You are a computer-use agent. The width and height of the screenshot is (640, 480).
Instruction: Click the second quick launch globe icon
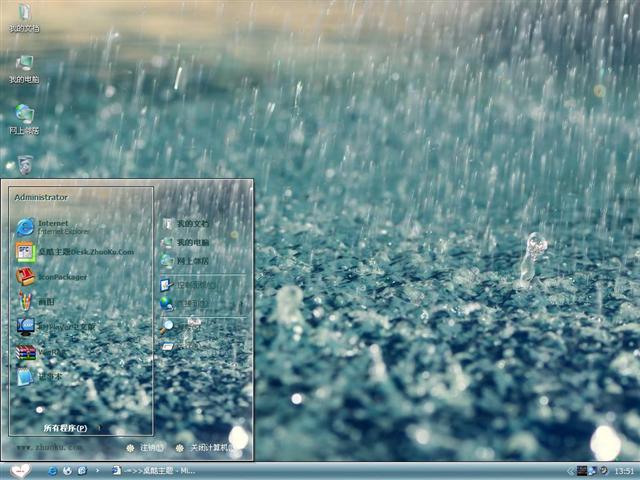tap(67, 471)
